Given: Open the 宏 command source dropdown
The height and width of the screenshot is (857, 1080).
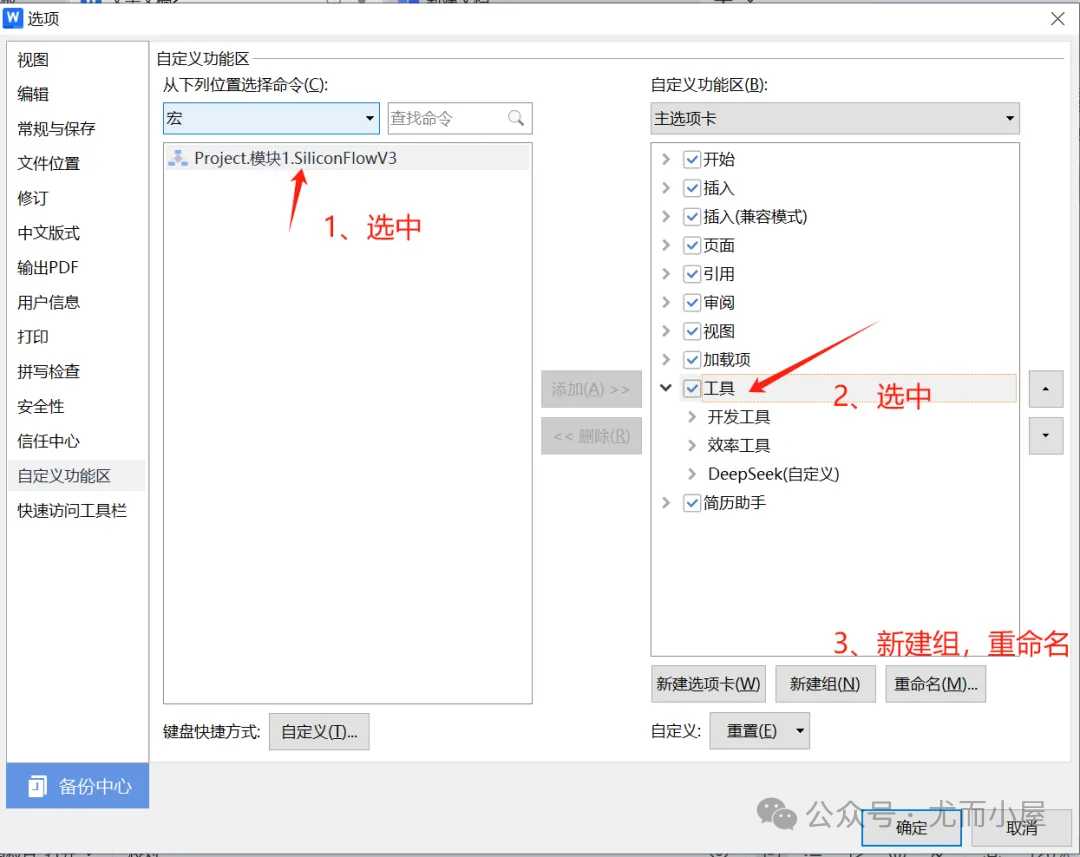Looking at the screenshot, I should click(271, 118).
